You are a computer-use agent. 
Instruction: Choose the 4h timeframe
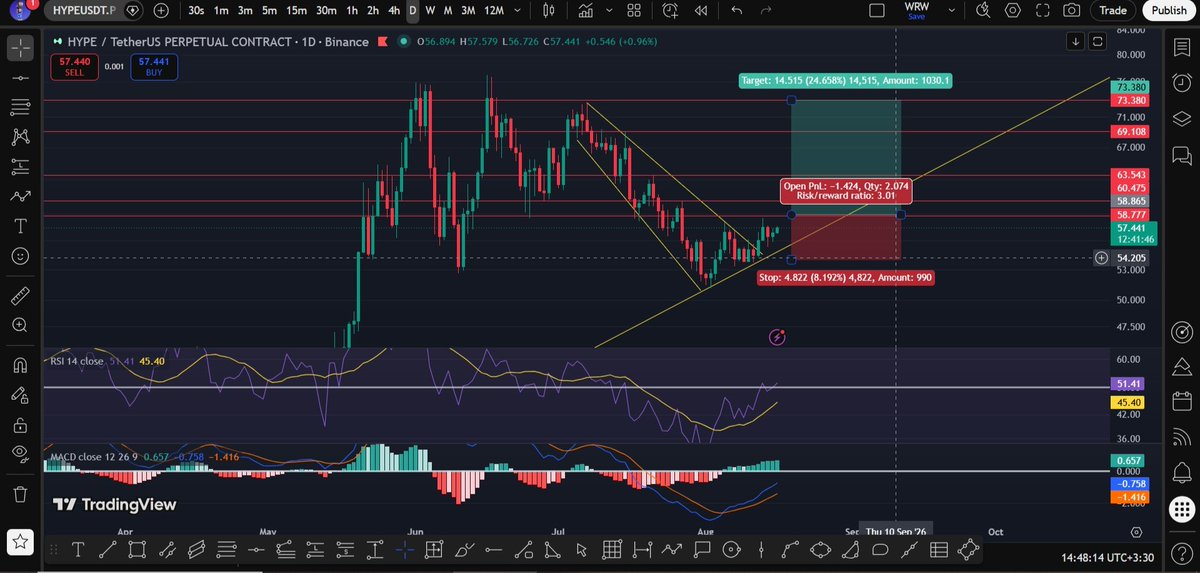pos(396,10)
